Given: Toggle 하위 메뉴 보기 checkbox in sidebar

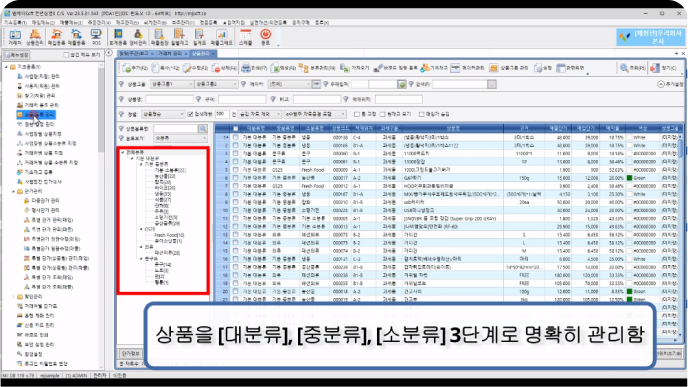Looking at the screenshot, I should (66, 55).
